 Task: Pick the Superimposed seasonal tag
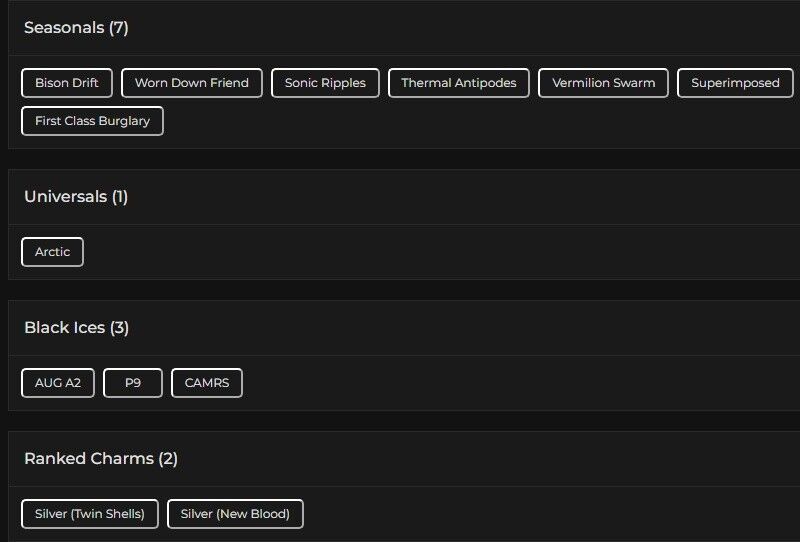pos(735,83)
